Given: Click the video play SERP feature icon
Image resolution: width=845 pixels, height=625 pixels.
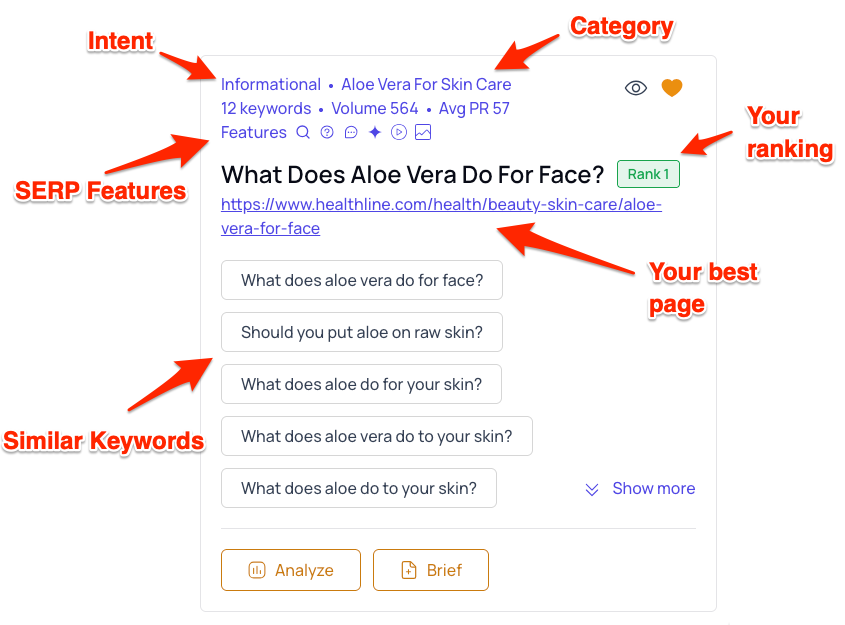Looking at the screenshot, I should (x=399, y=133).
